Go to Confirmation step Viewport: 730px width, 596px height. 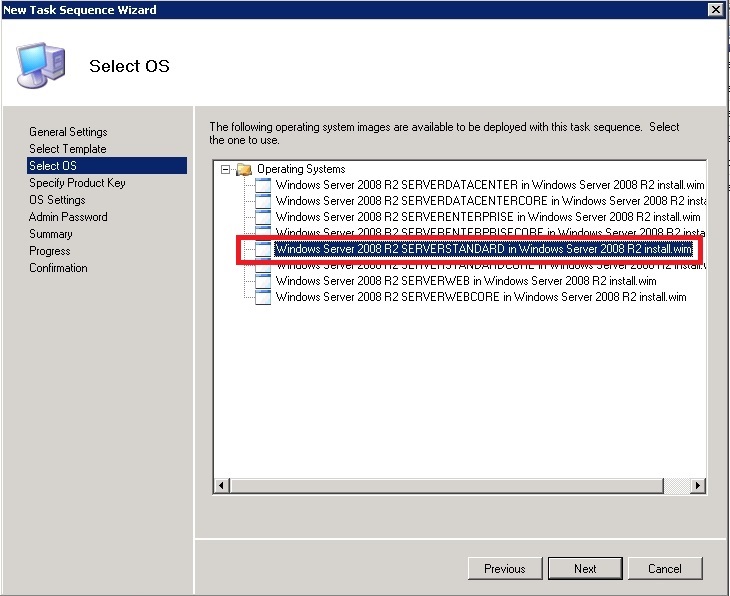(58, 268)
